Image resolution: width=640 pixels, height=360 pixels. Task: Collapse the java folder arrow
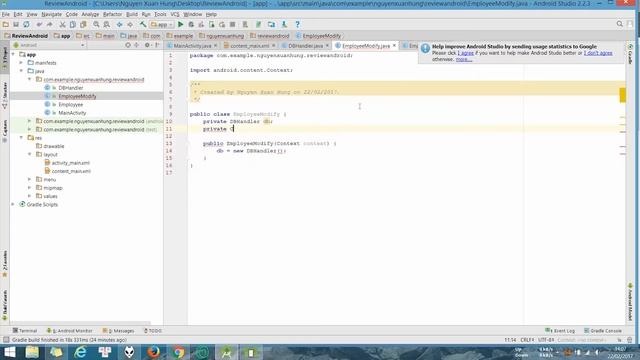[x=21, y=71]
